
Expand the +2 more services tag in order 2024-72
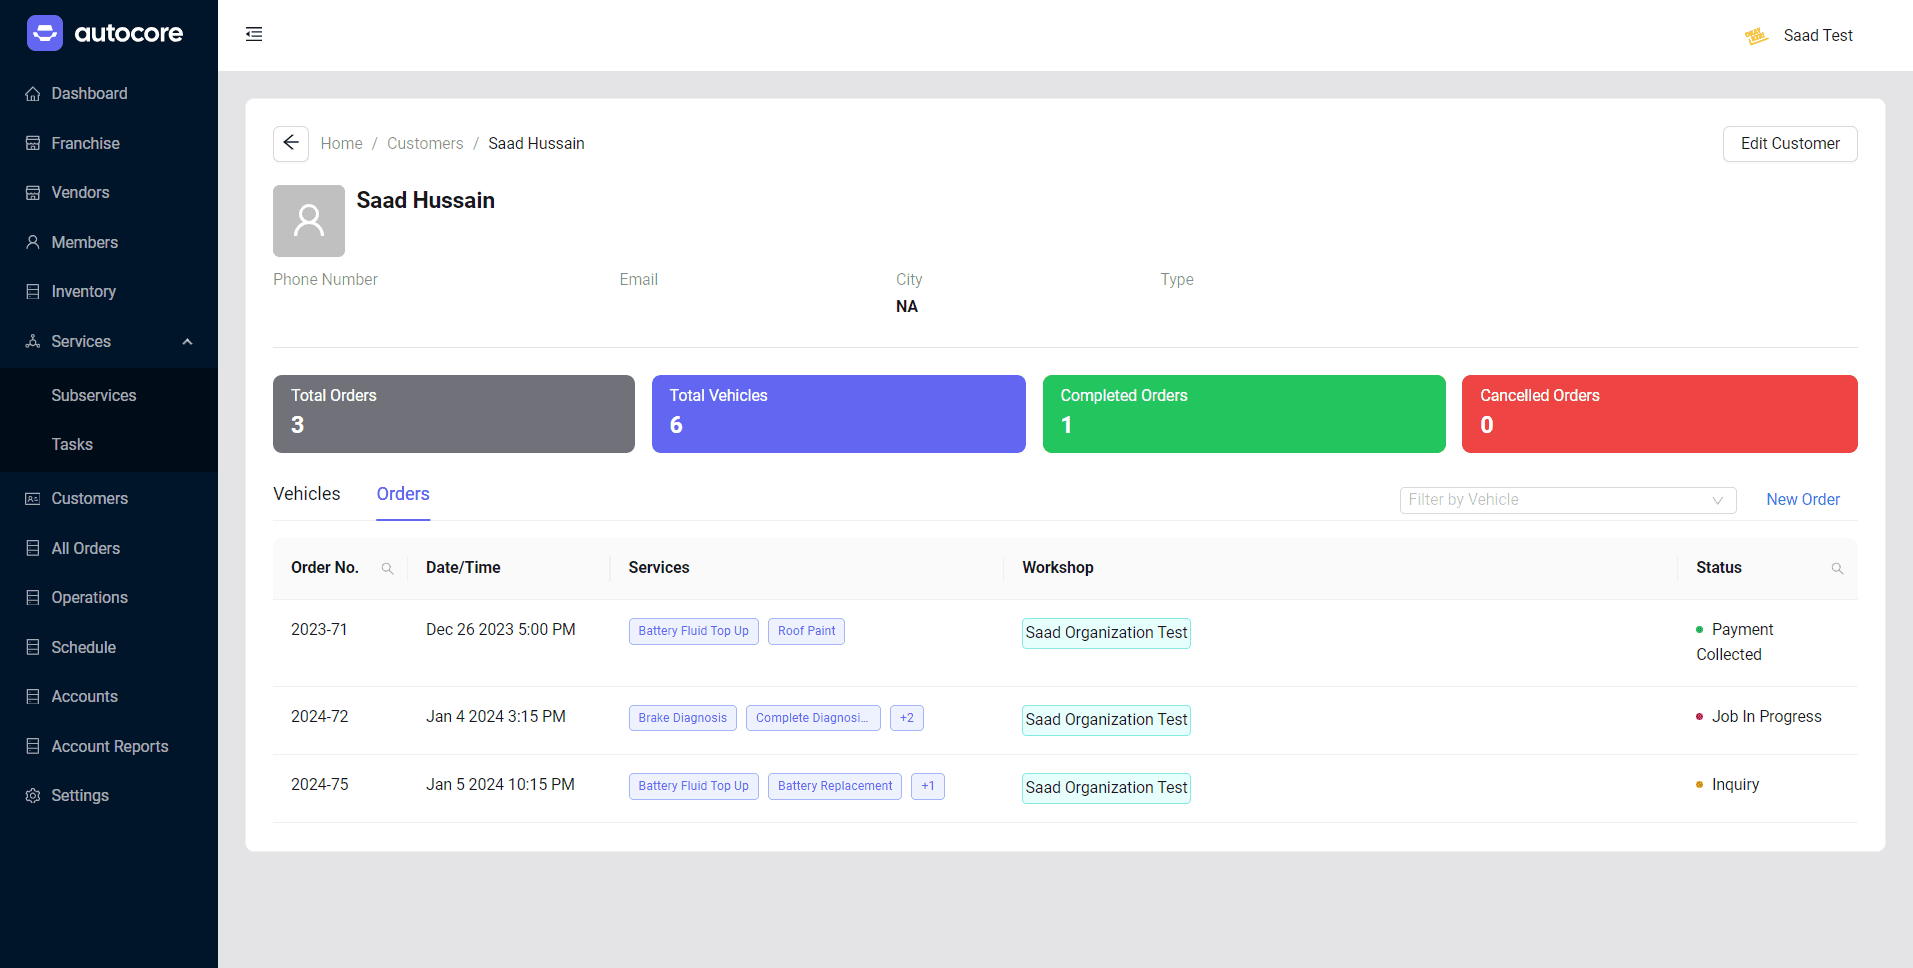click(907, 718)
